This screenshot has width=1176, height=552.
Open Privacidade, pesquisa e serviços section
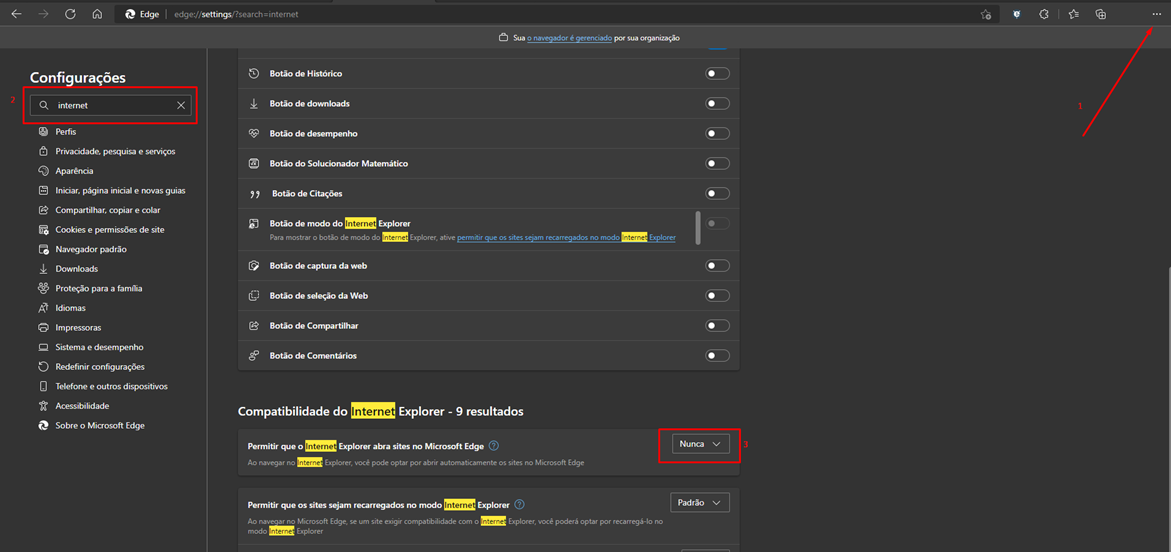pos(116,152)
